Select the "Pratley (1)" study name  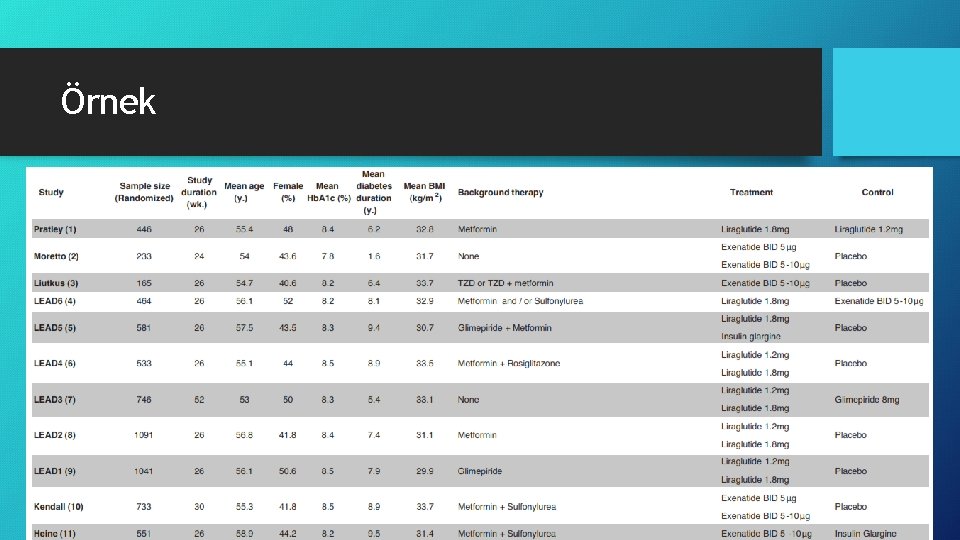55,230
